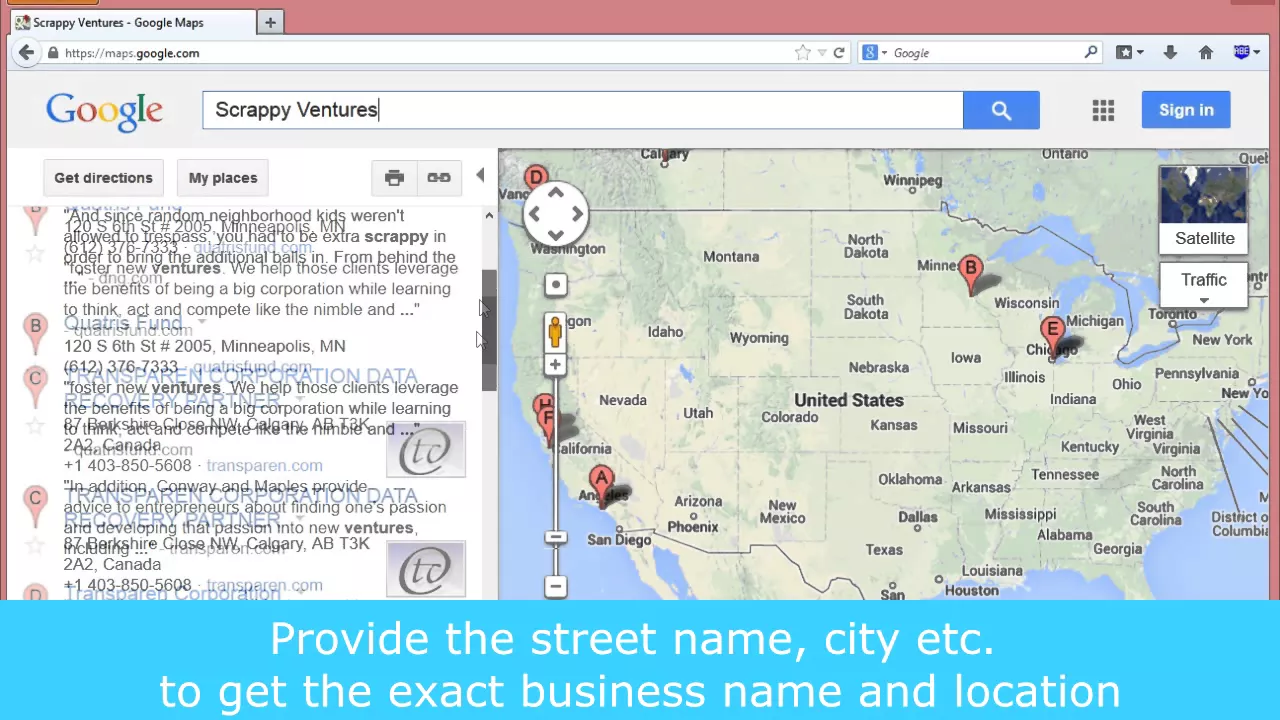Click Get directions

pos(103,178)
